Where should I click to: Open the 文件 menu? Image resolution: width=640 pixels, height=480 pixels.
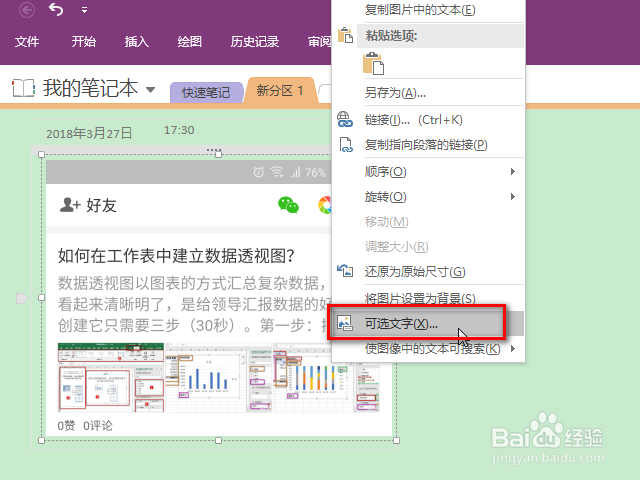27,41
